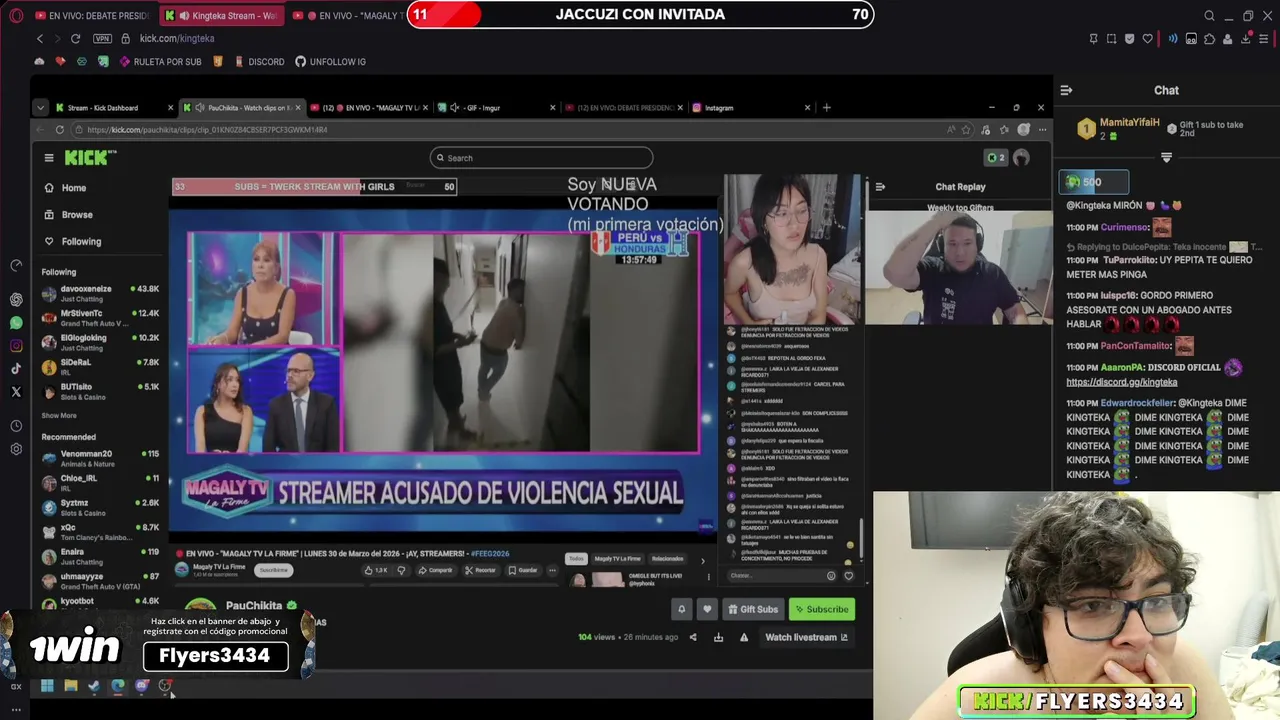Expand Show More under Following
The height and width of the screenshot is (720, 1280).
(x=59, y=416)
